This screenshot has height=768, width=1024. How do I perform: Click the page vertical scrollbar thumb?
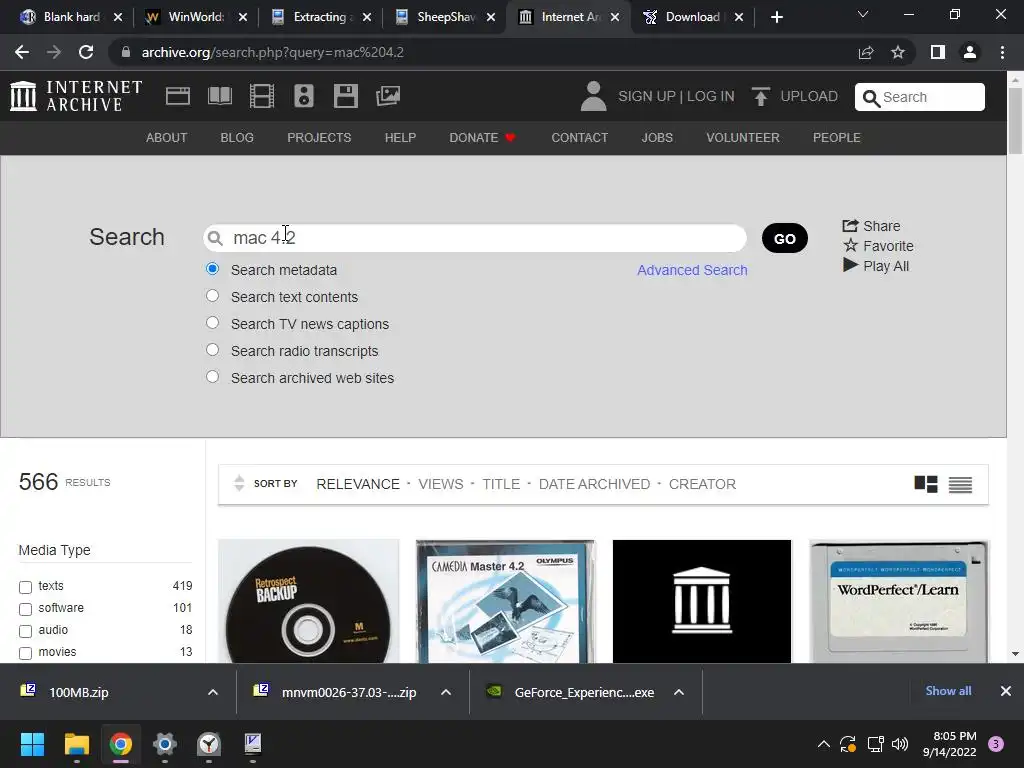point(1015,121)
